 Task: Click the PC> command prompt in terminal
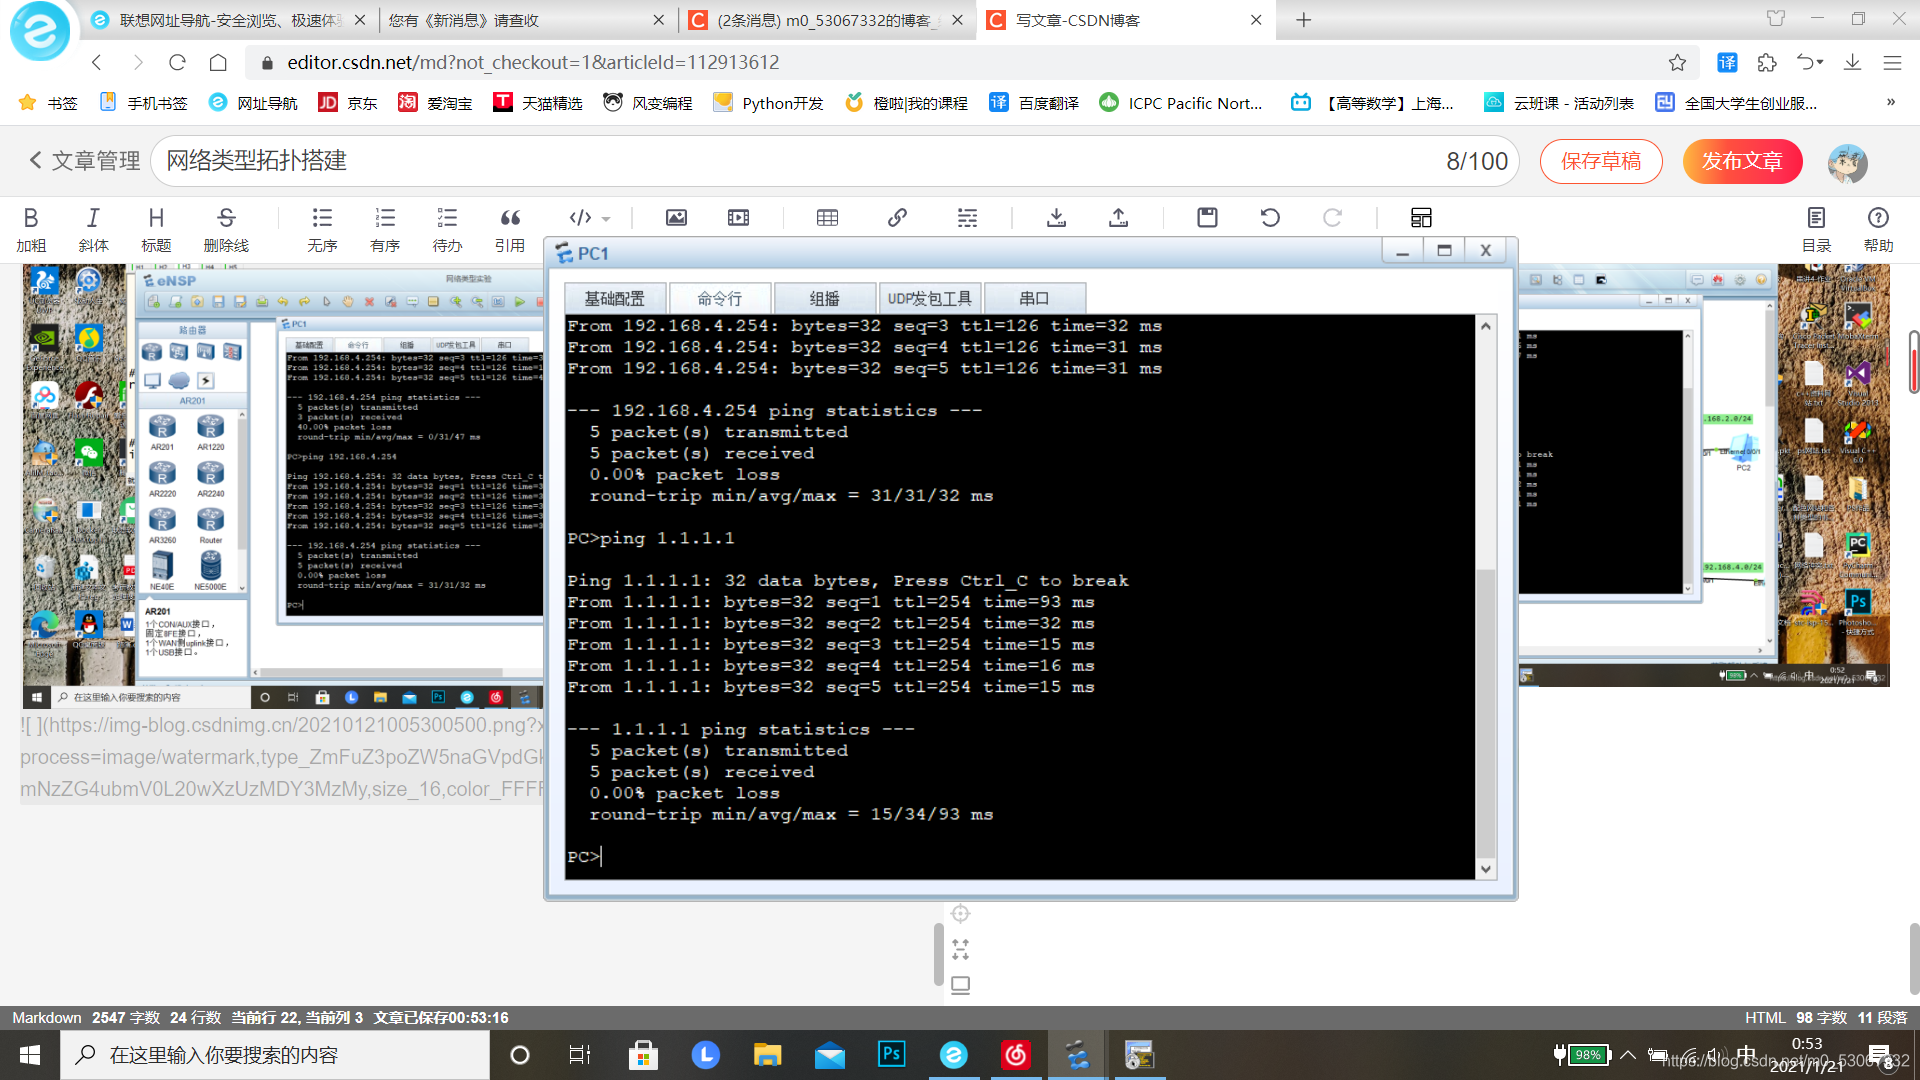[x=584, y=857]
